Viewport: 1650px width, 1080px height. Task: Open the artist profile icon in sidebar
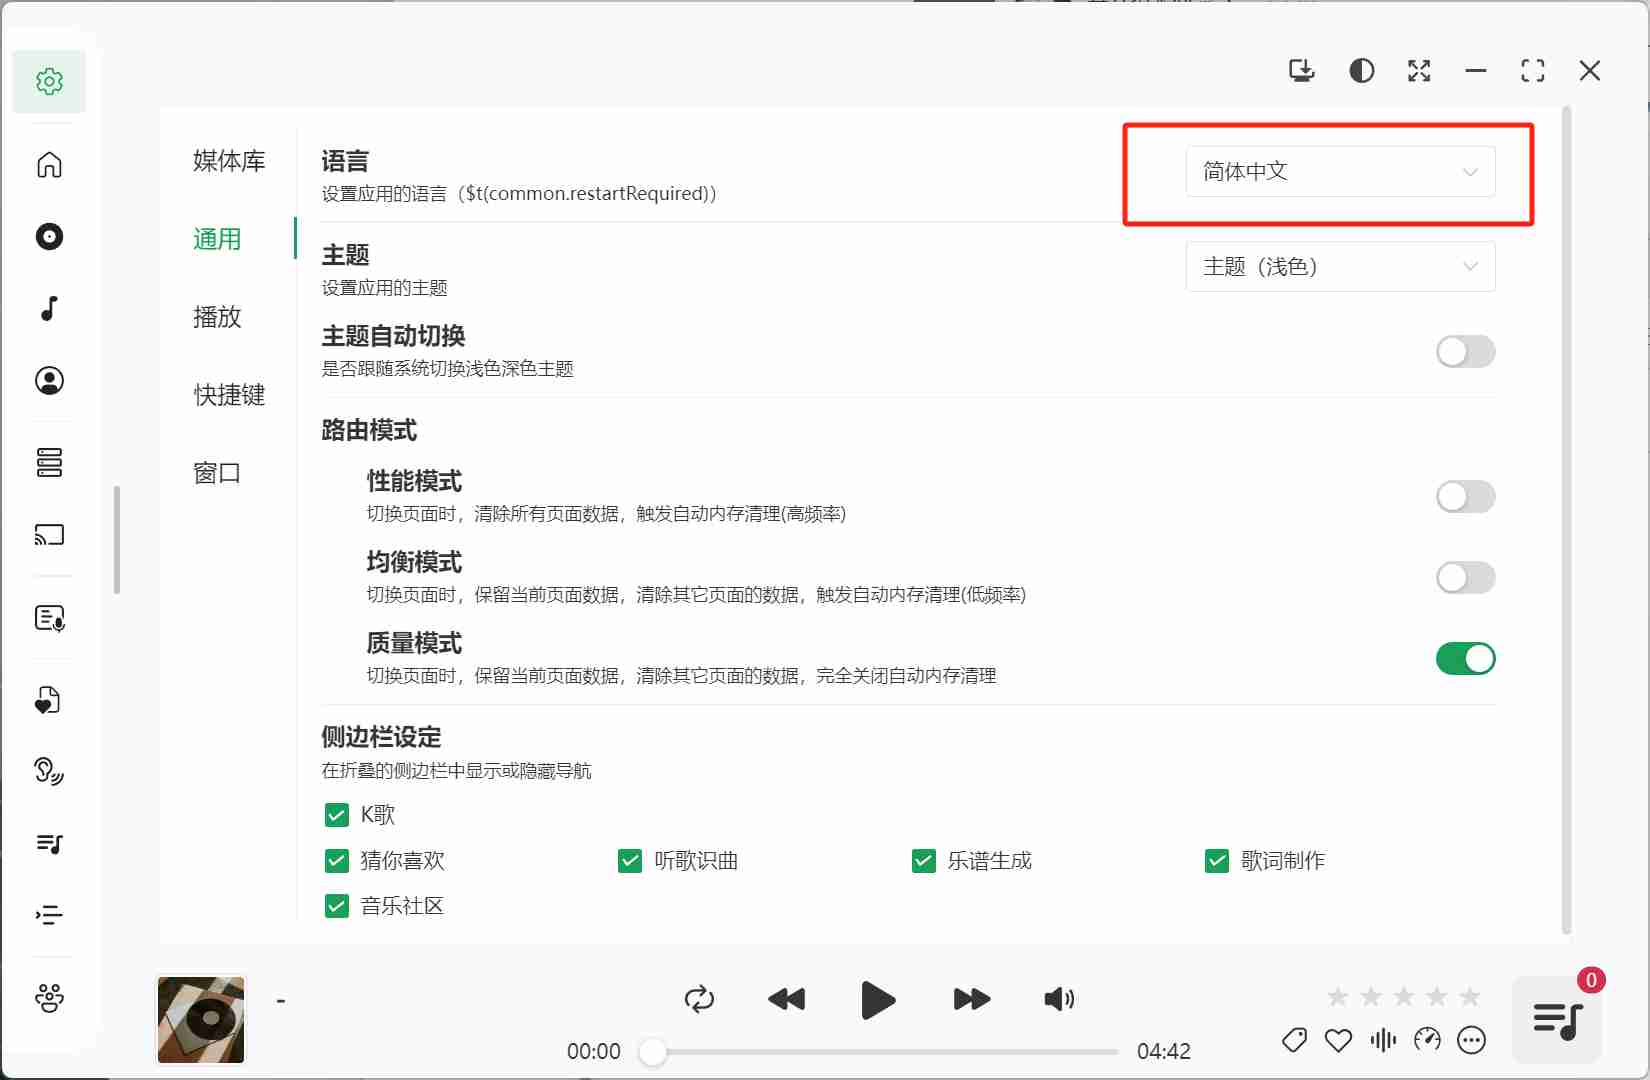point(49,381)
